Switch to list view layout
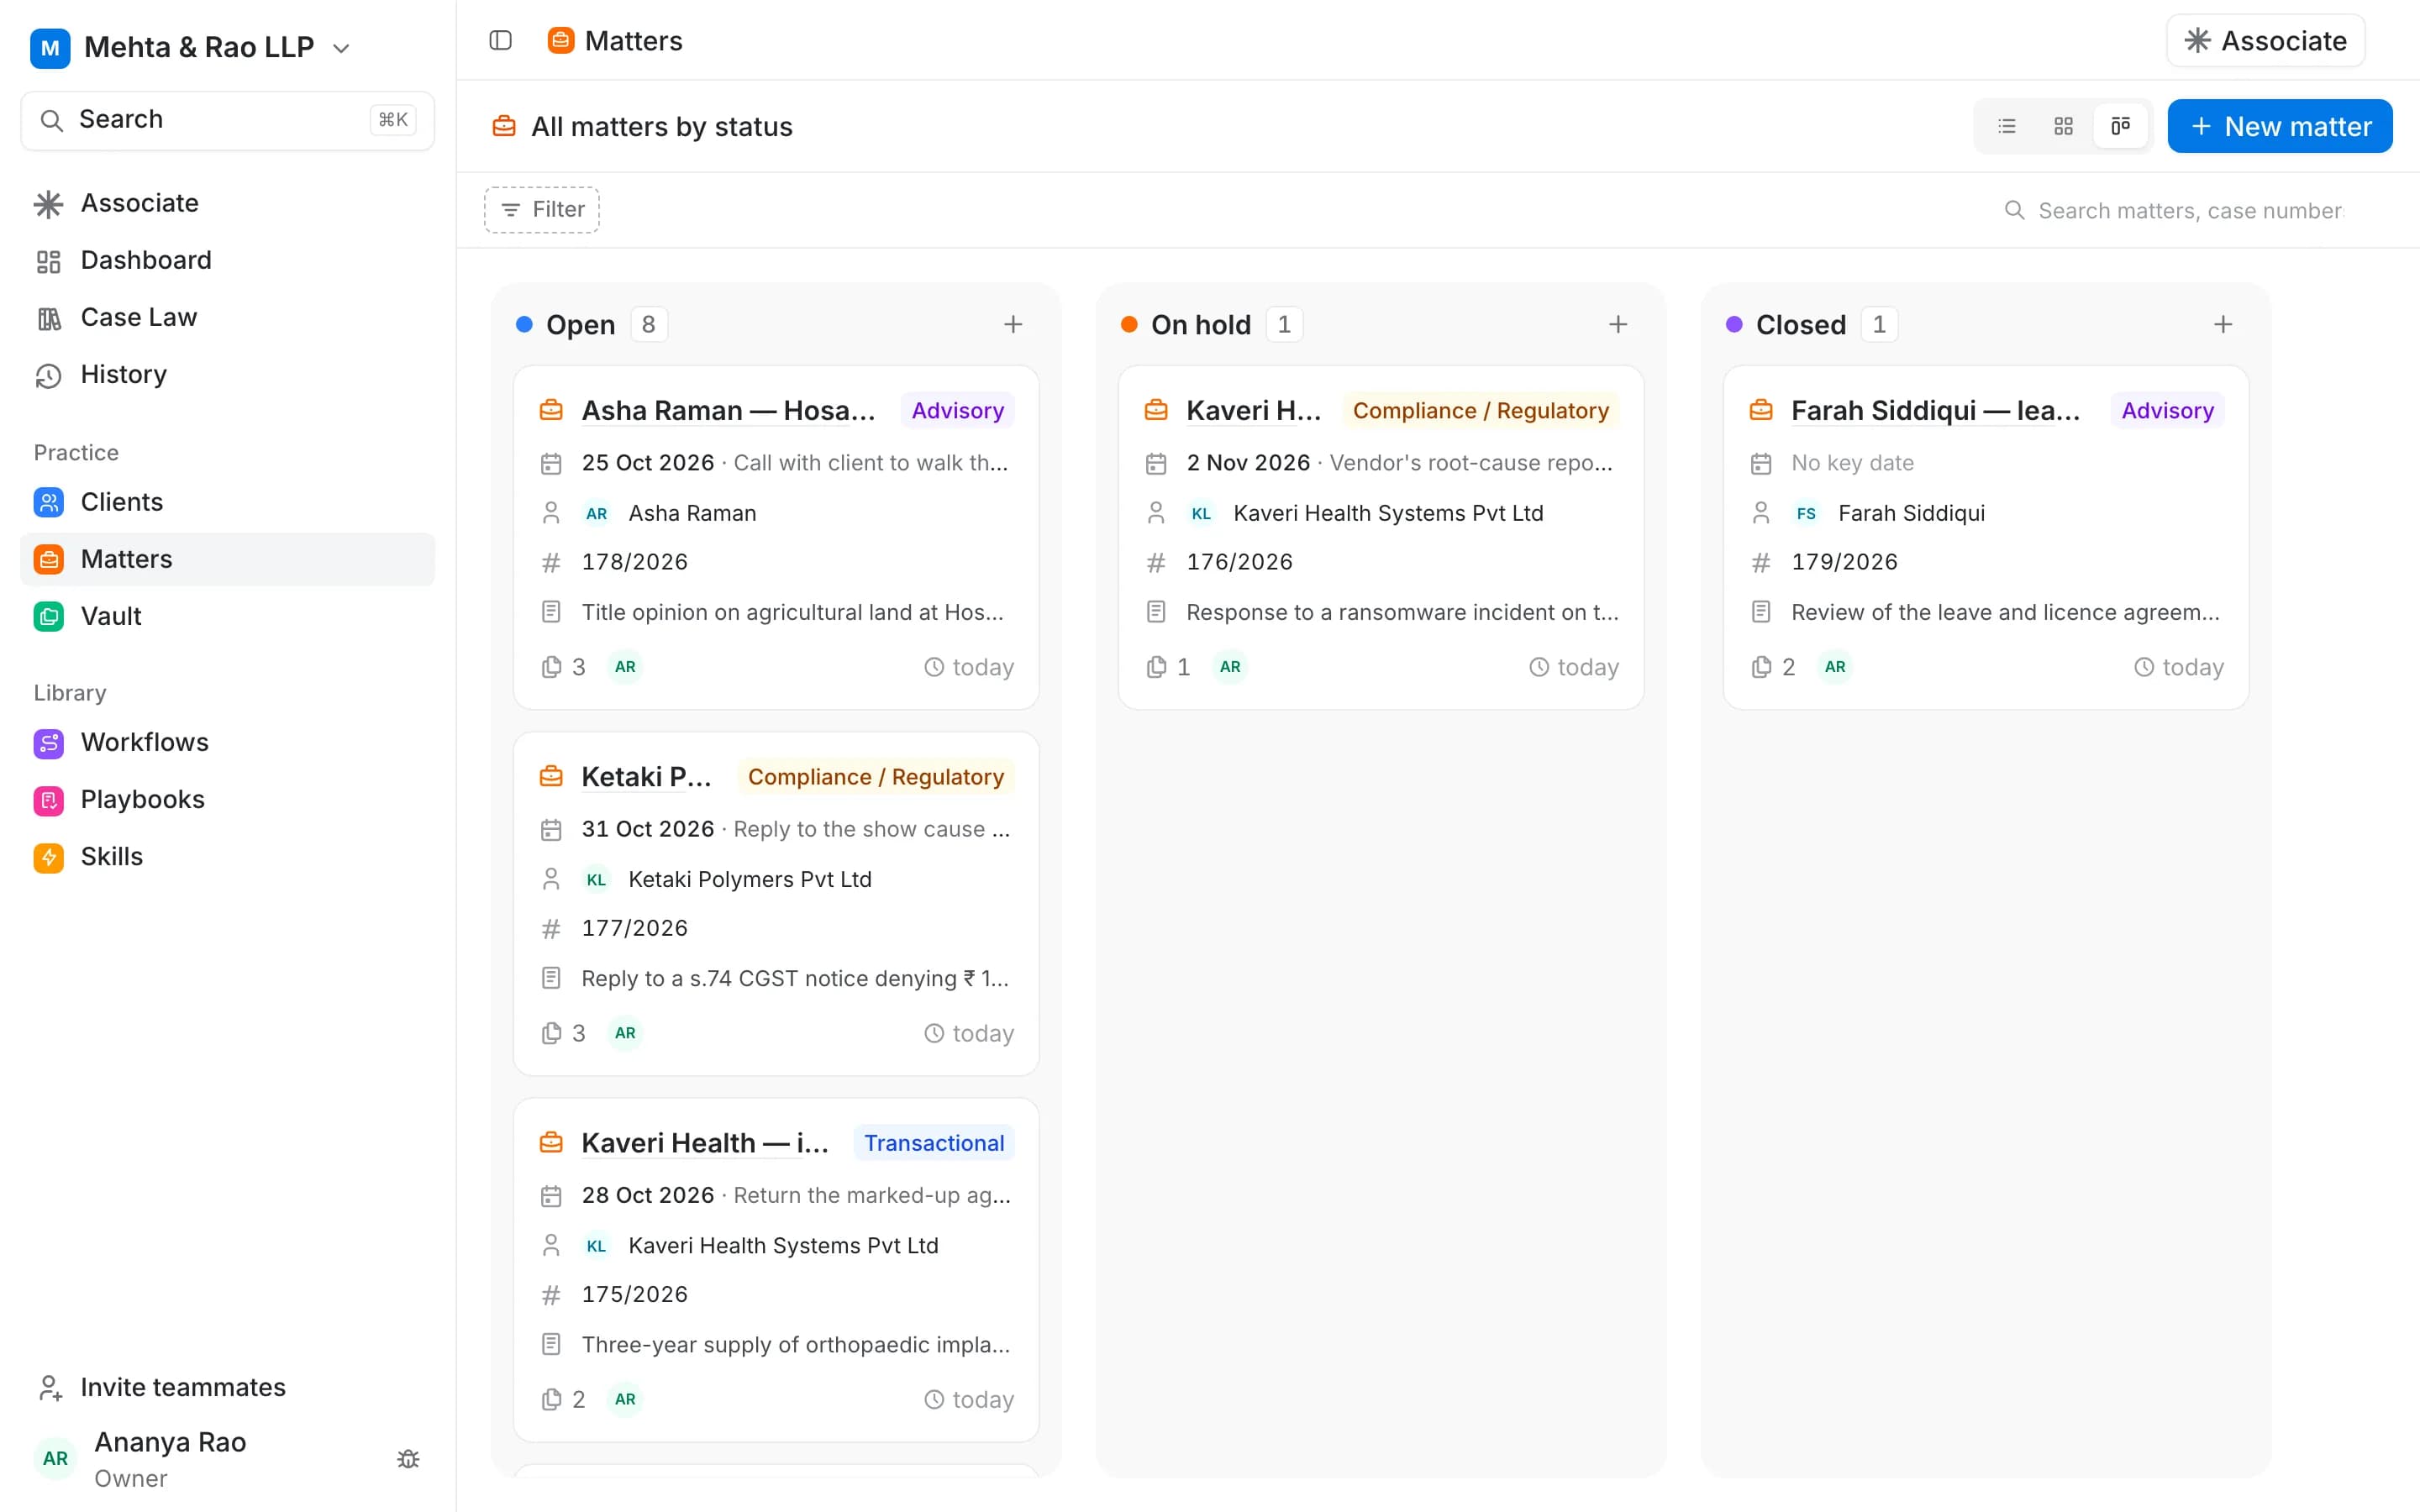Viewport: 2420px width, 1512px height. coord(2006,126)
